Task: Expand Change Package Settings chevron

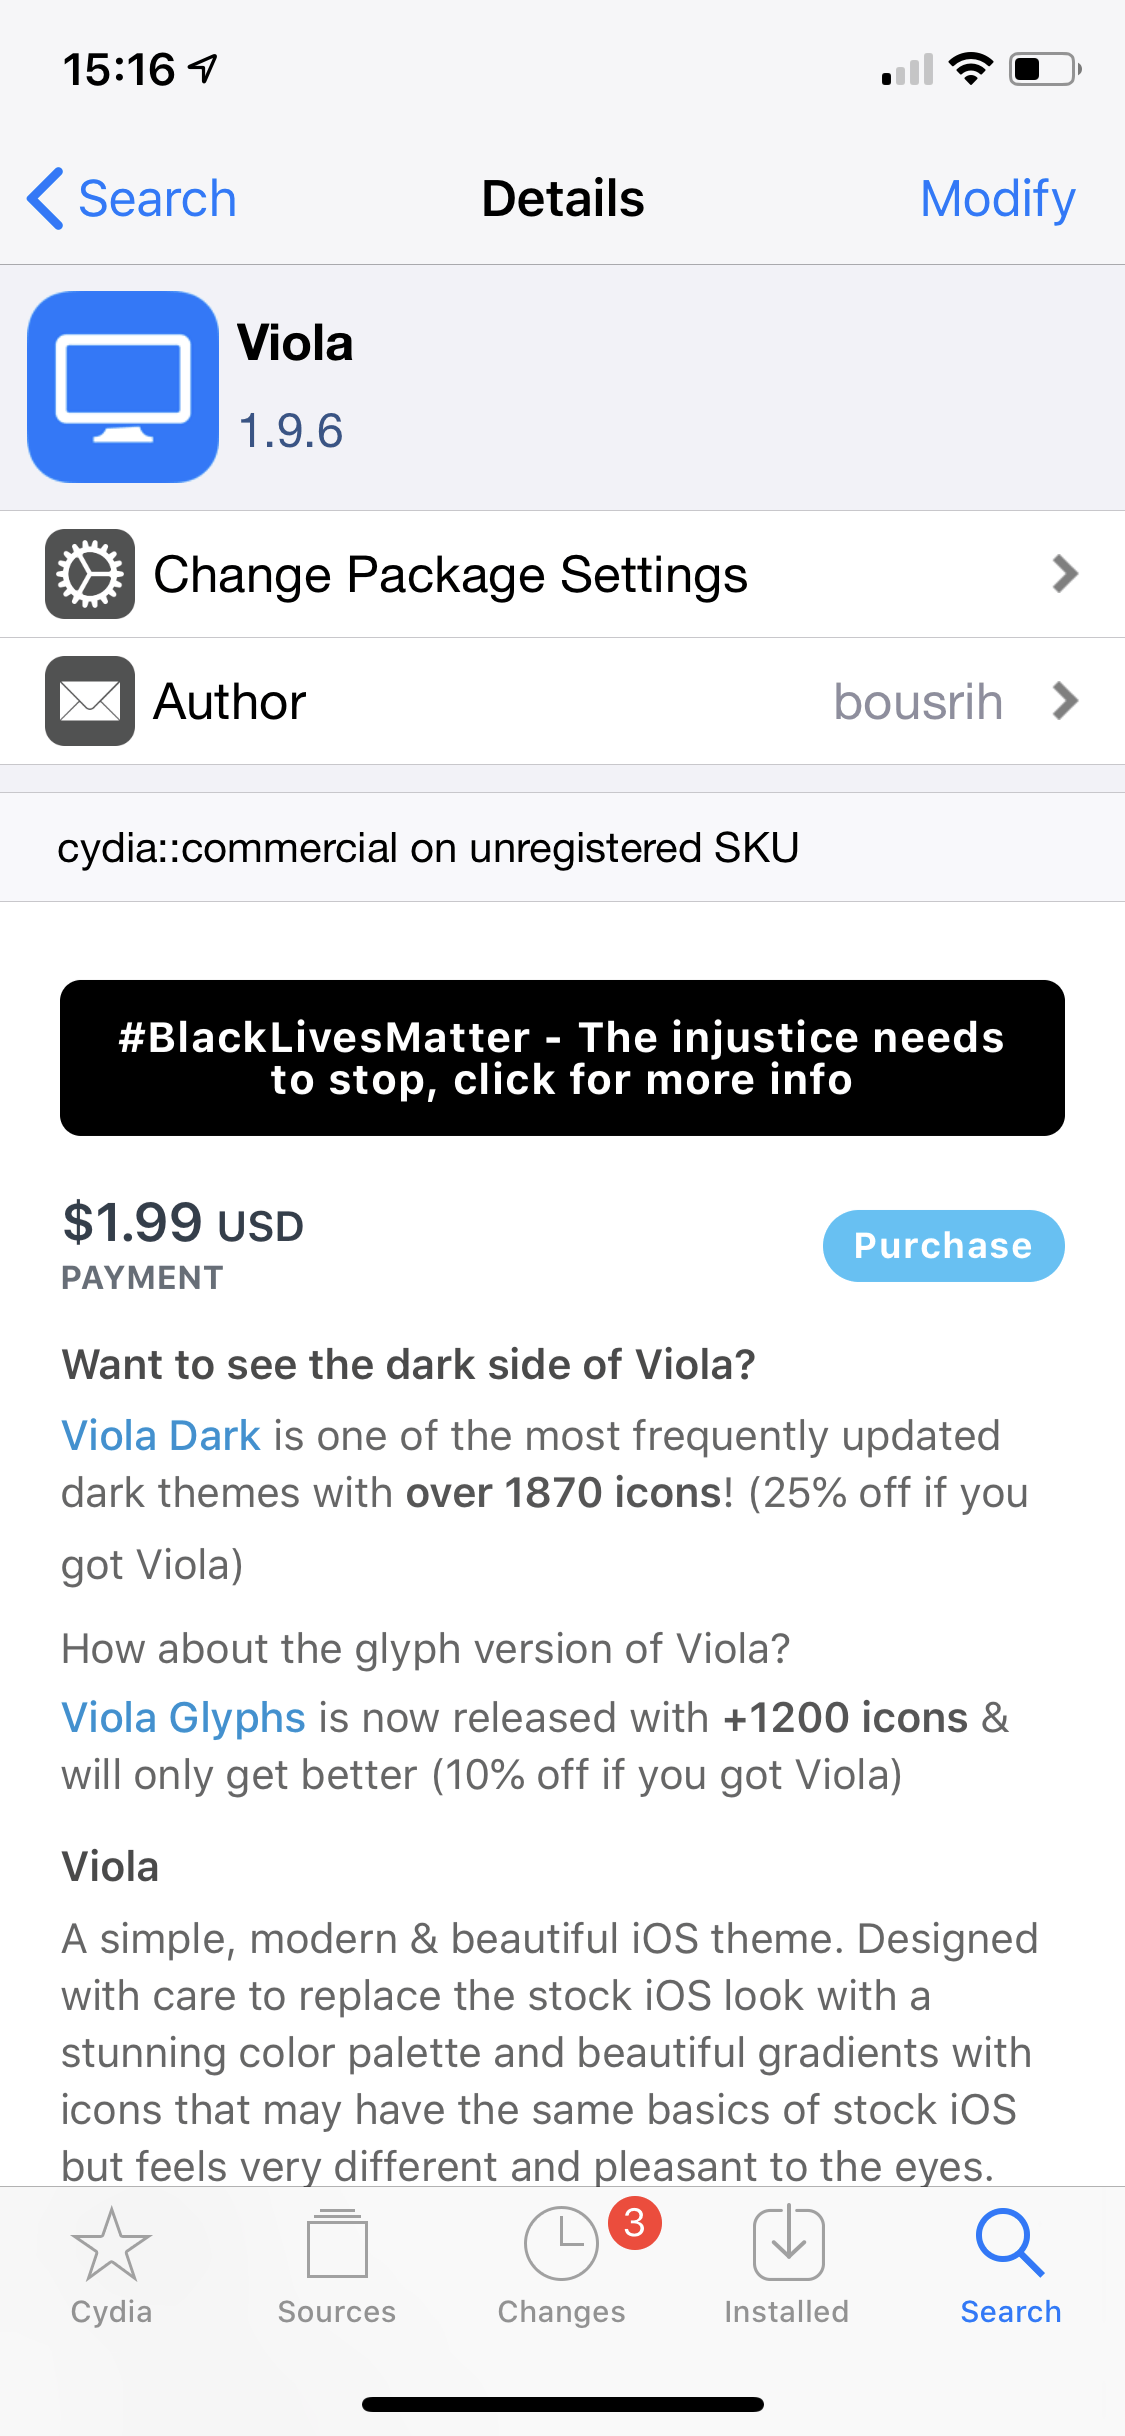Action: tap(1065, 574)
